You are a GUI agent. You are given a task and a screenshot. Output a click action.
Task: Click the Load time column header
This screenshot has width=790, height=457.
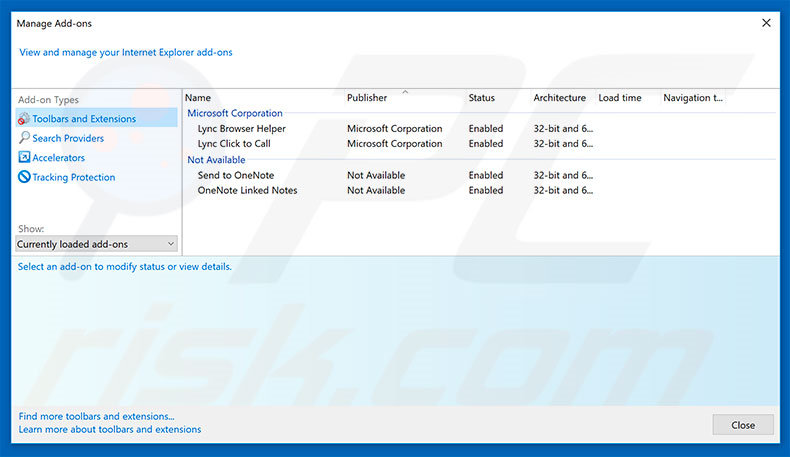point(620,98)
